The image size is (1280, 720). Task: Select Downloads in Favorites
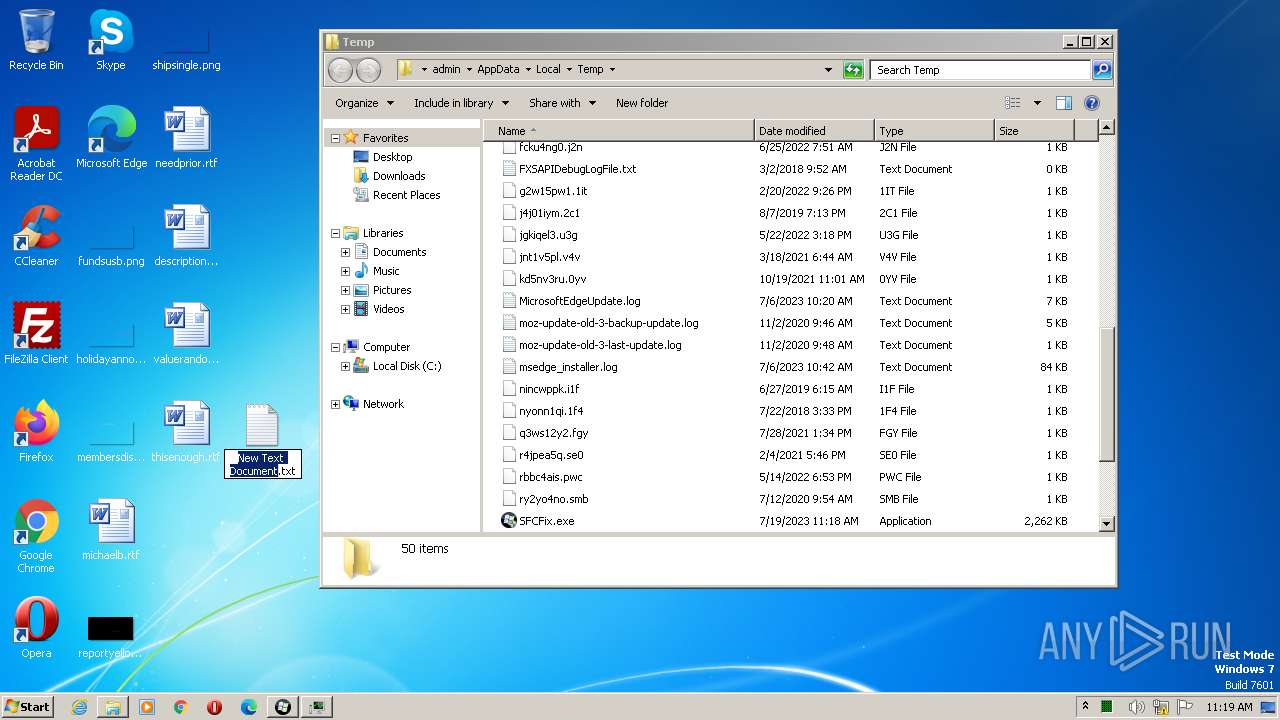click(399, 176)
